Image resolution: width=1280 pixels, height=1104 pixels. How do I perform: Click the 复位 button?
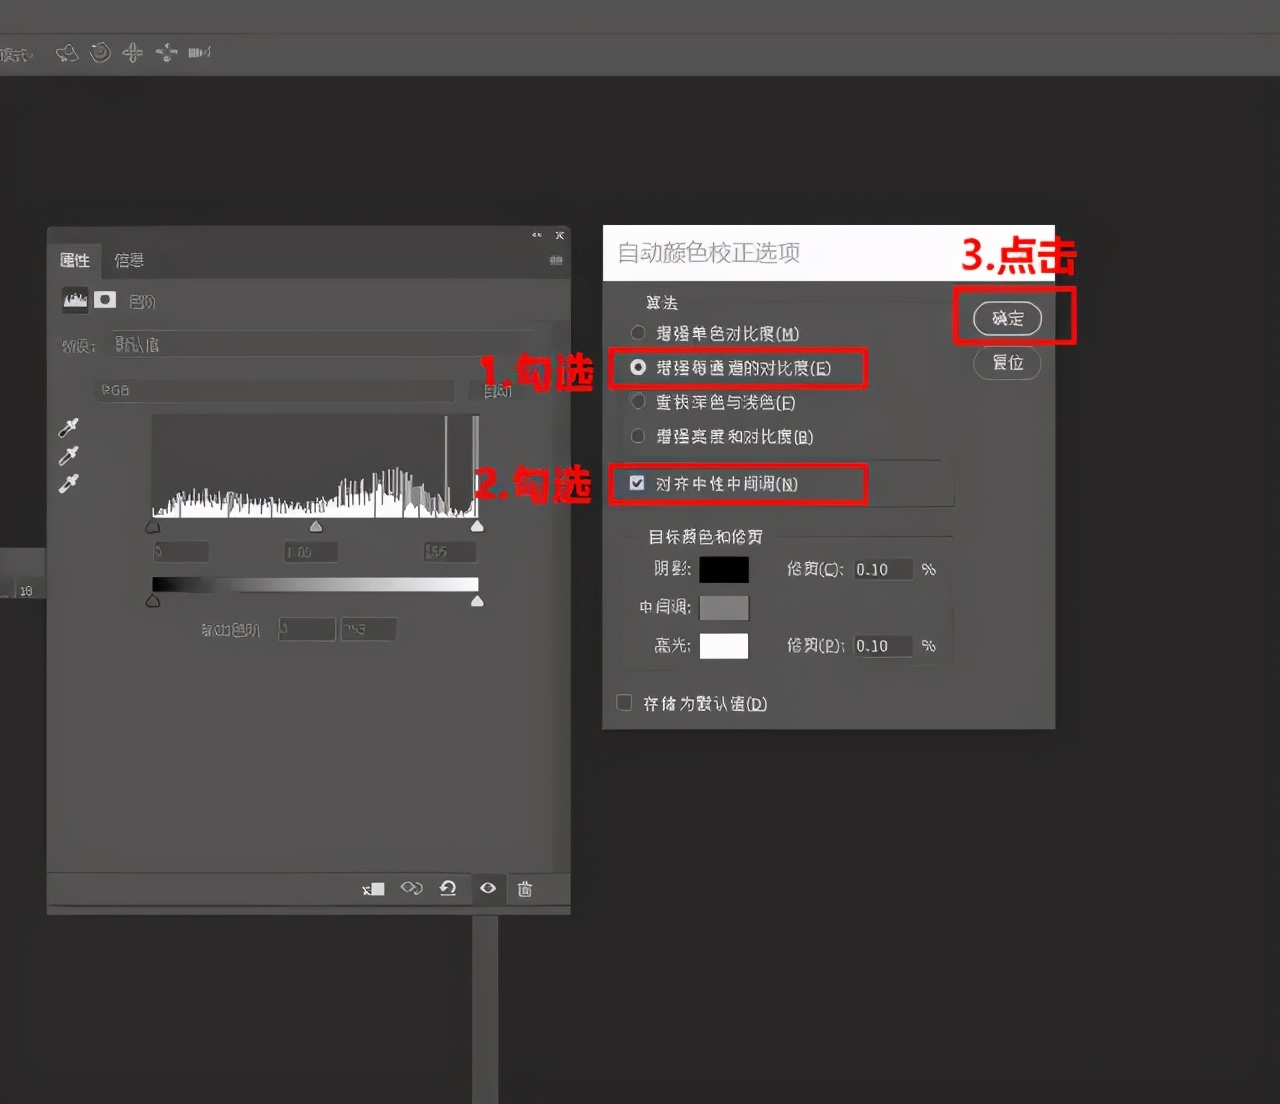click(1007, 363)
